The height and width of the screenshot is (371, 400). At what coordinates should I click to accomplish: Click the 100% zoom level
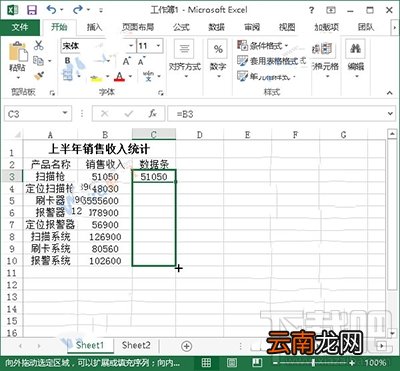coord(375,363)
